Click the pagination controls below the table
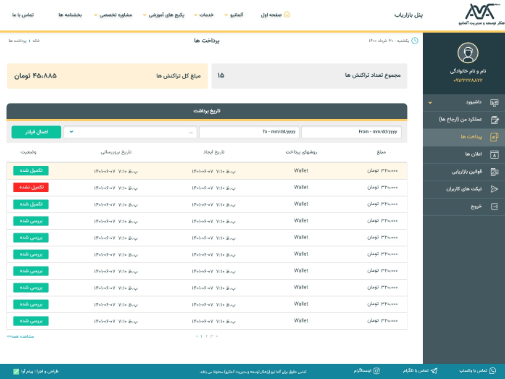The width and height of the screenshot is (505, 379). click(x=207, y=336)
